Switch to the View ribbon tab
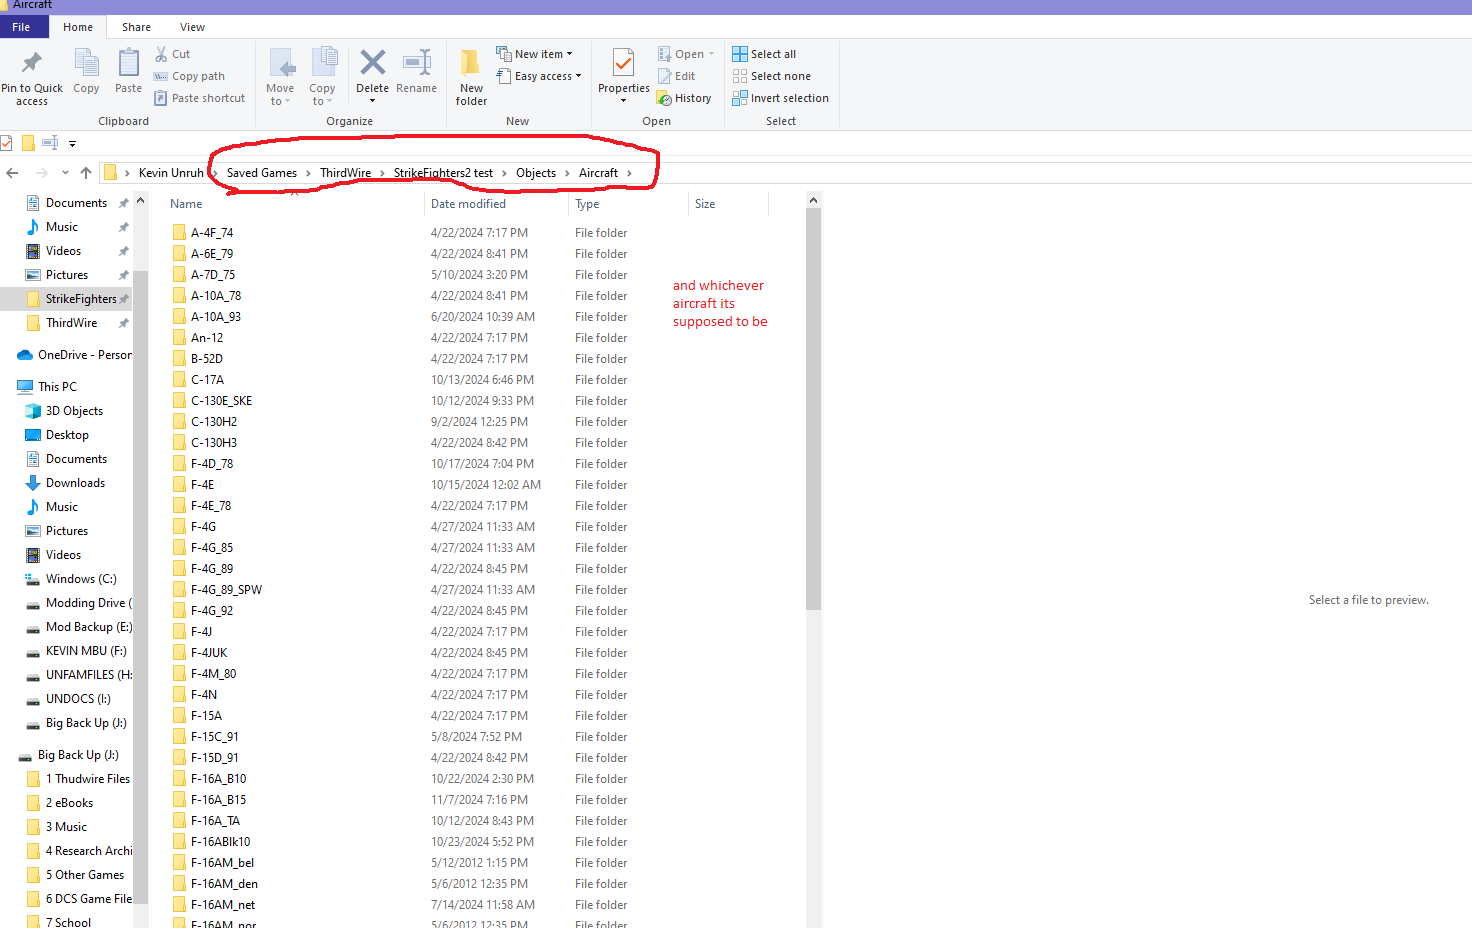Screen dimensions: 1472x928 coord(192,27)
